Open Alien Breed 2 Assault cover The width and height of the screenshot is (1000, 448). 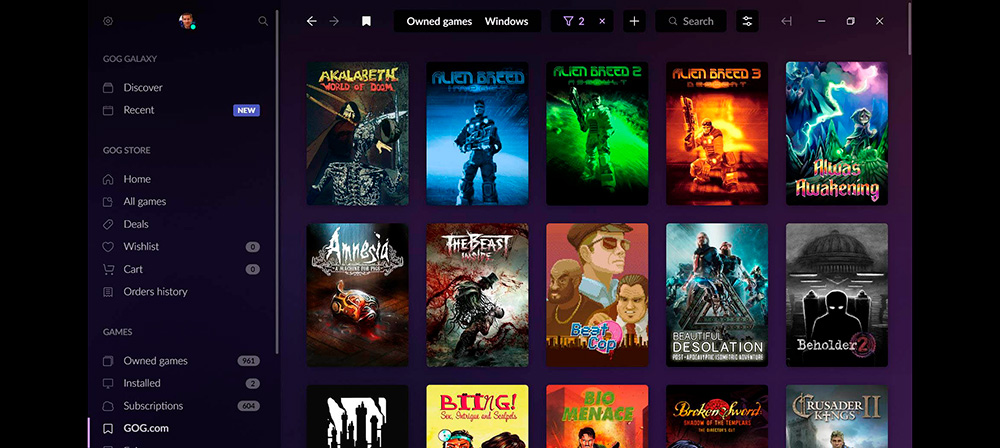598,133
